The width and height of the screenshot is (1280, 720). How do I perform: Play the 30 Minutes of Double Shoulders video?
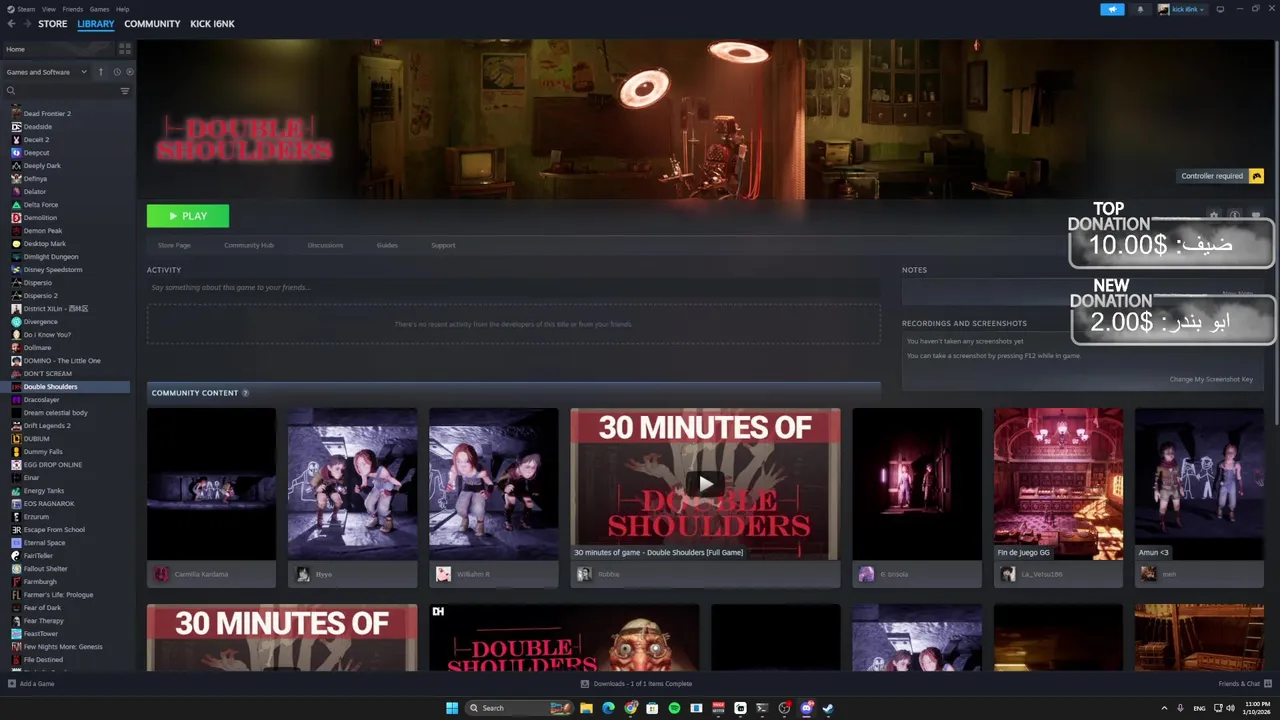(705, 484)
